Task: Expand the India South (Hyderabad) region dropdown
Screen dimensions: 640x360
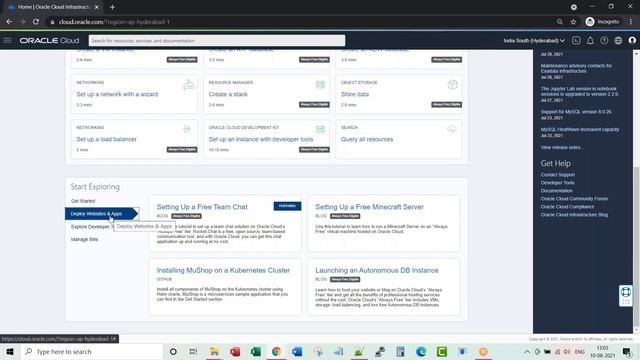Action: tap(534, 40)
